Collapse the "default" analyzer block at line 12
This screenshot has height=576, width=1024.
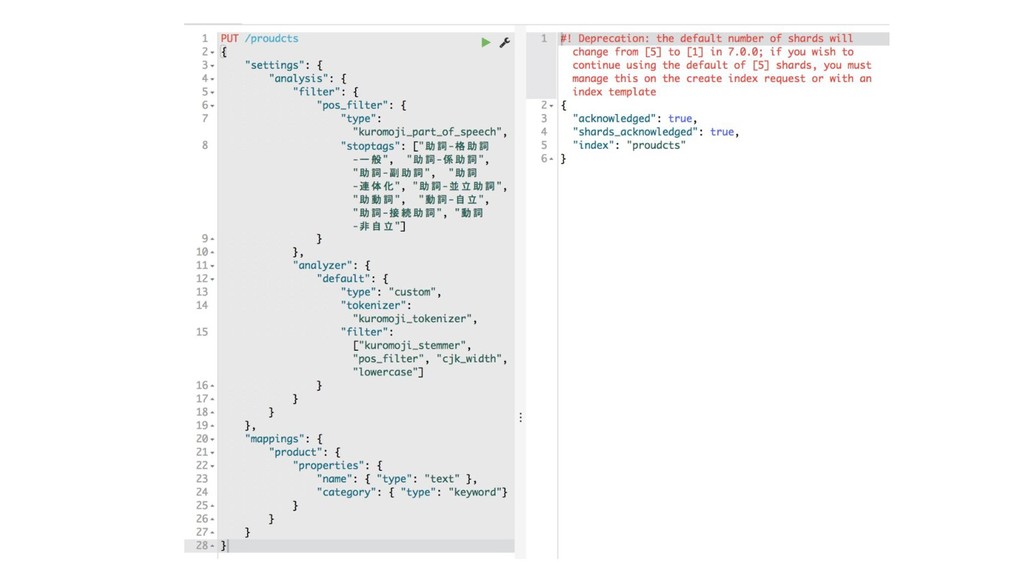(x=213, y=279)
